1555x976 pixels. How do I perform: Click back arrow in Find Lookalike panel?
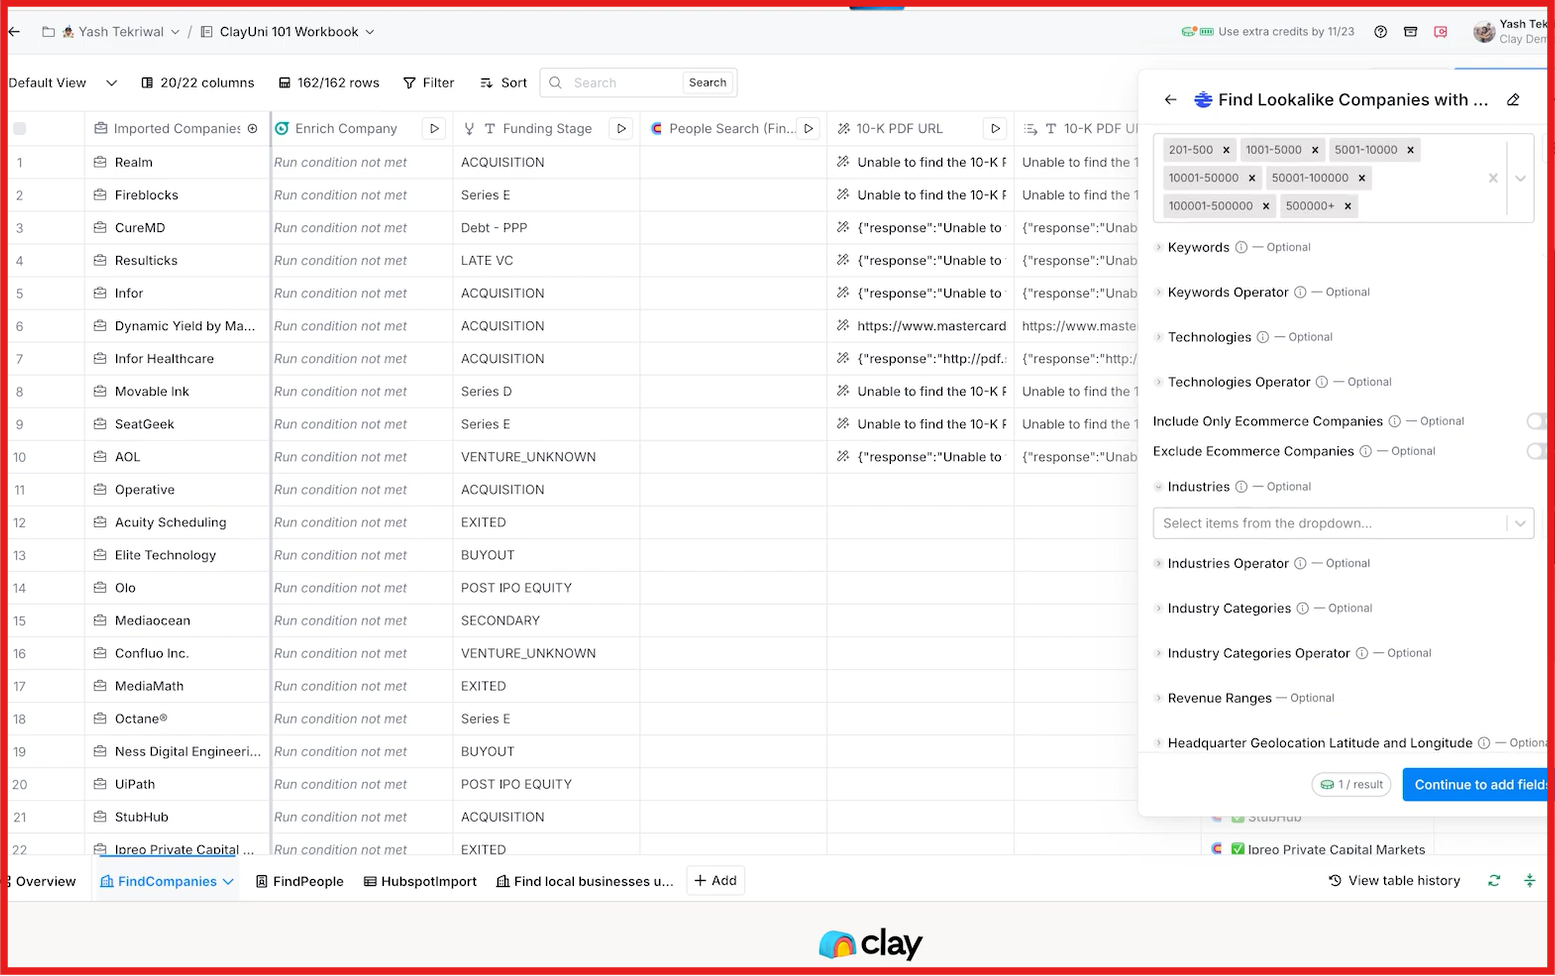pyautogui.click(x=1170, y=100)
